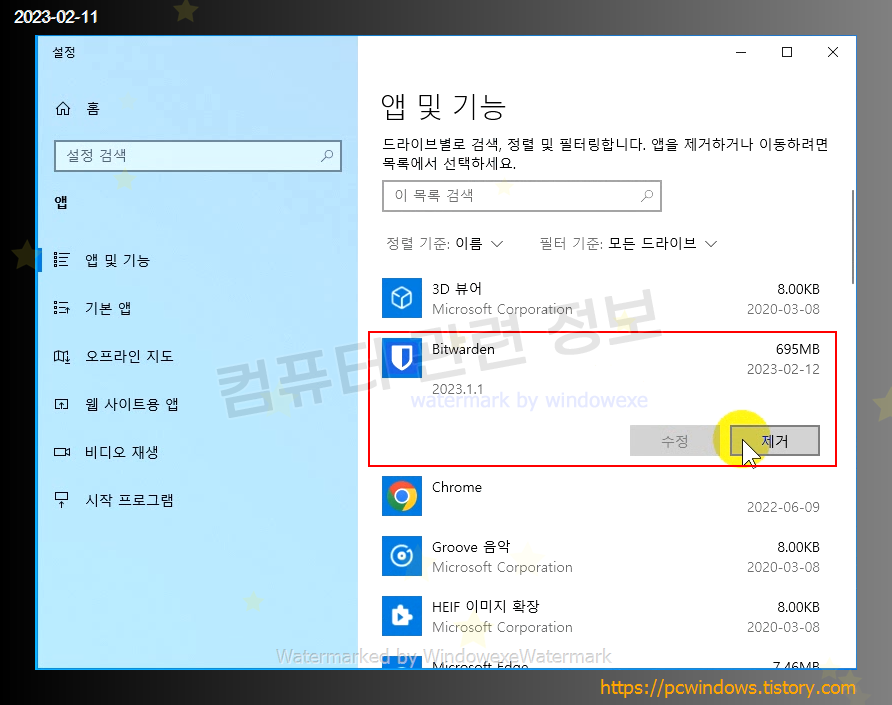Open the 정렬 기준: 이름 dropdown
The width and height of the screenshot is (892, 705).
445,244
